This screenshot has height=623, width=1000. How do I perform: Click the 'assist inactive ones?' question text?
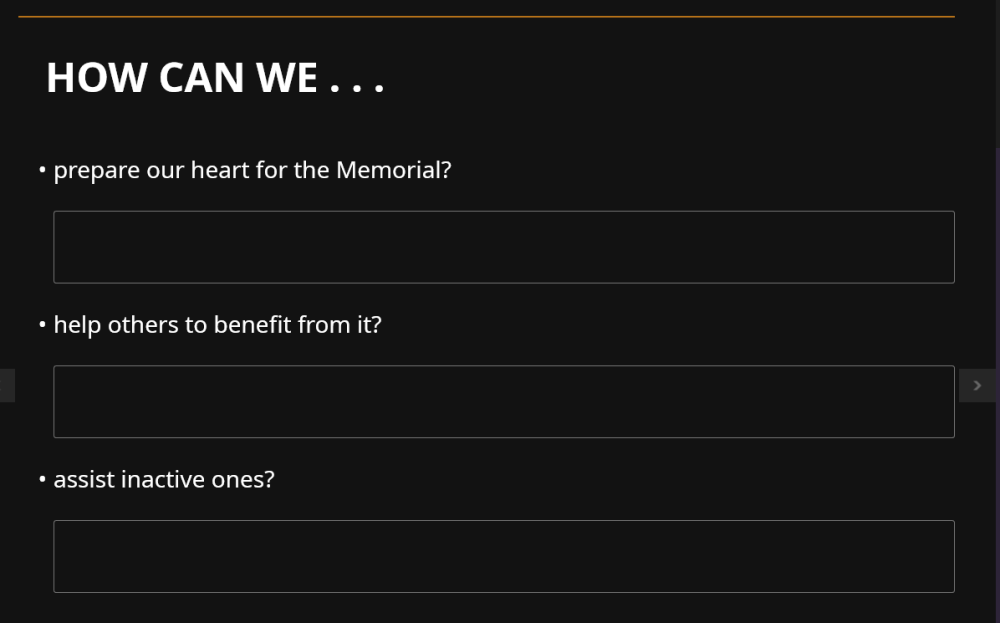coord(163,480)
